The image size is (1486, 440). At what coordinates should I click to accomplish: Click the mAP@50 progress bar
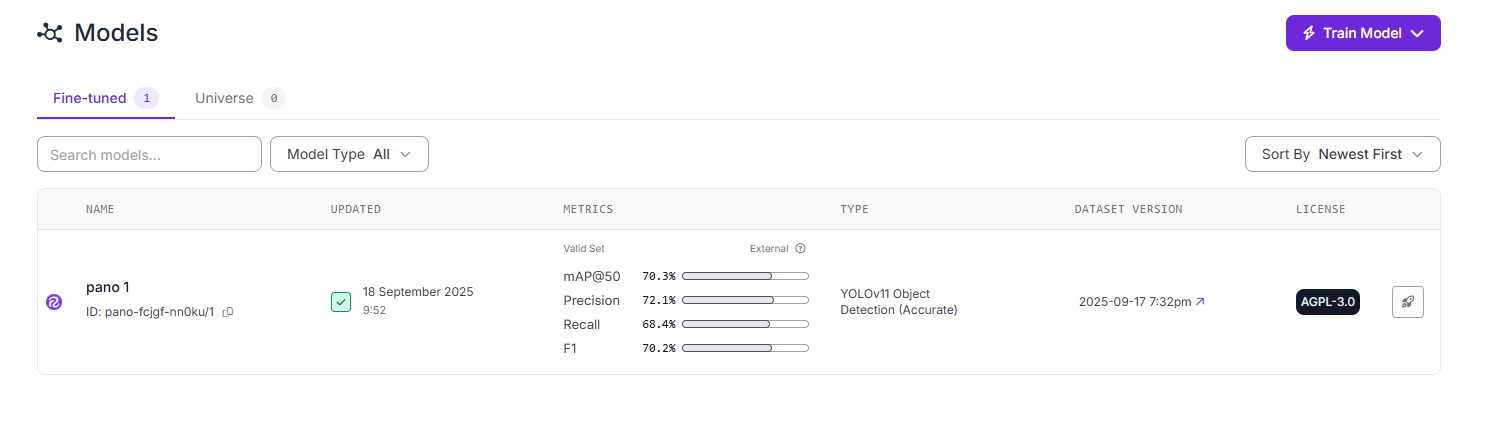pyautogui.click(x=745, y=276)
